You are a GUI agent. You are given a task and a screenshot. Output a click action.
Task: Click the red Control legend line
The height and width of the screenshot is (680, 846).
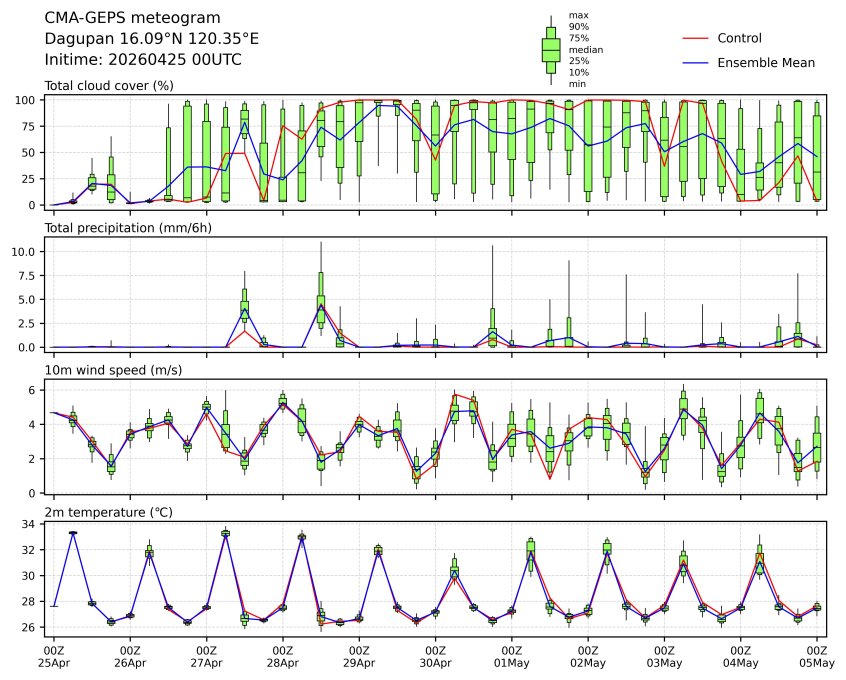tap(695, 38)
